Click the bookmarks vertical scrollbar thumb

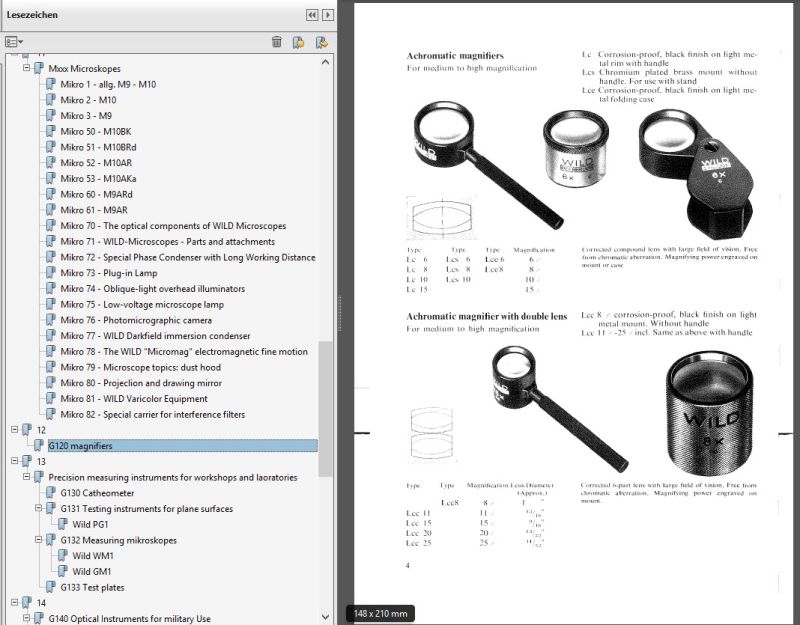pyautogui.click(x=326, y=409)
